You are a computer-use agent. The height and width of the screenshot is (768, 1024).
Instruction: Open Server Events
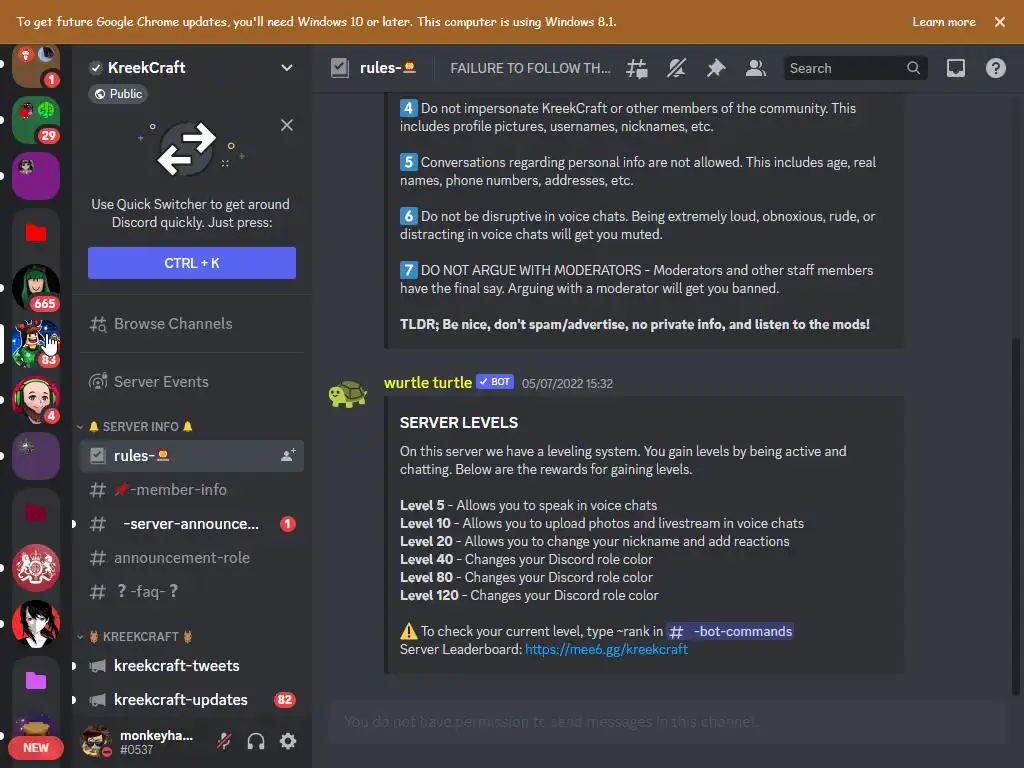tap(192, 382)
